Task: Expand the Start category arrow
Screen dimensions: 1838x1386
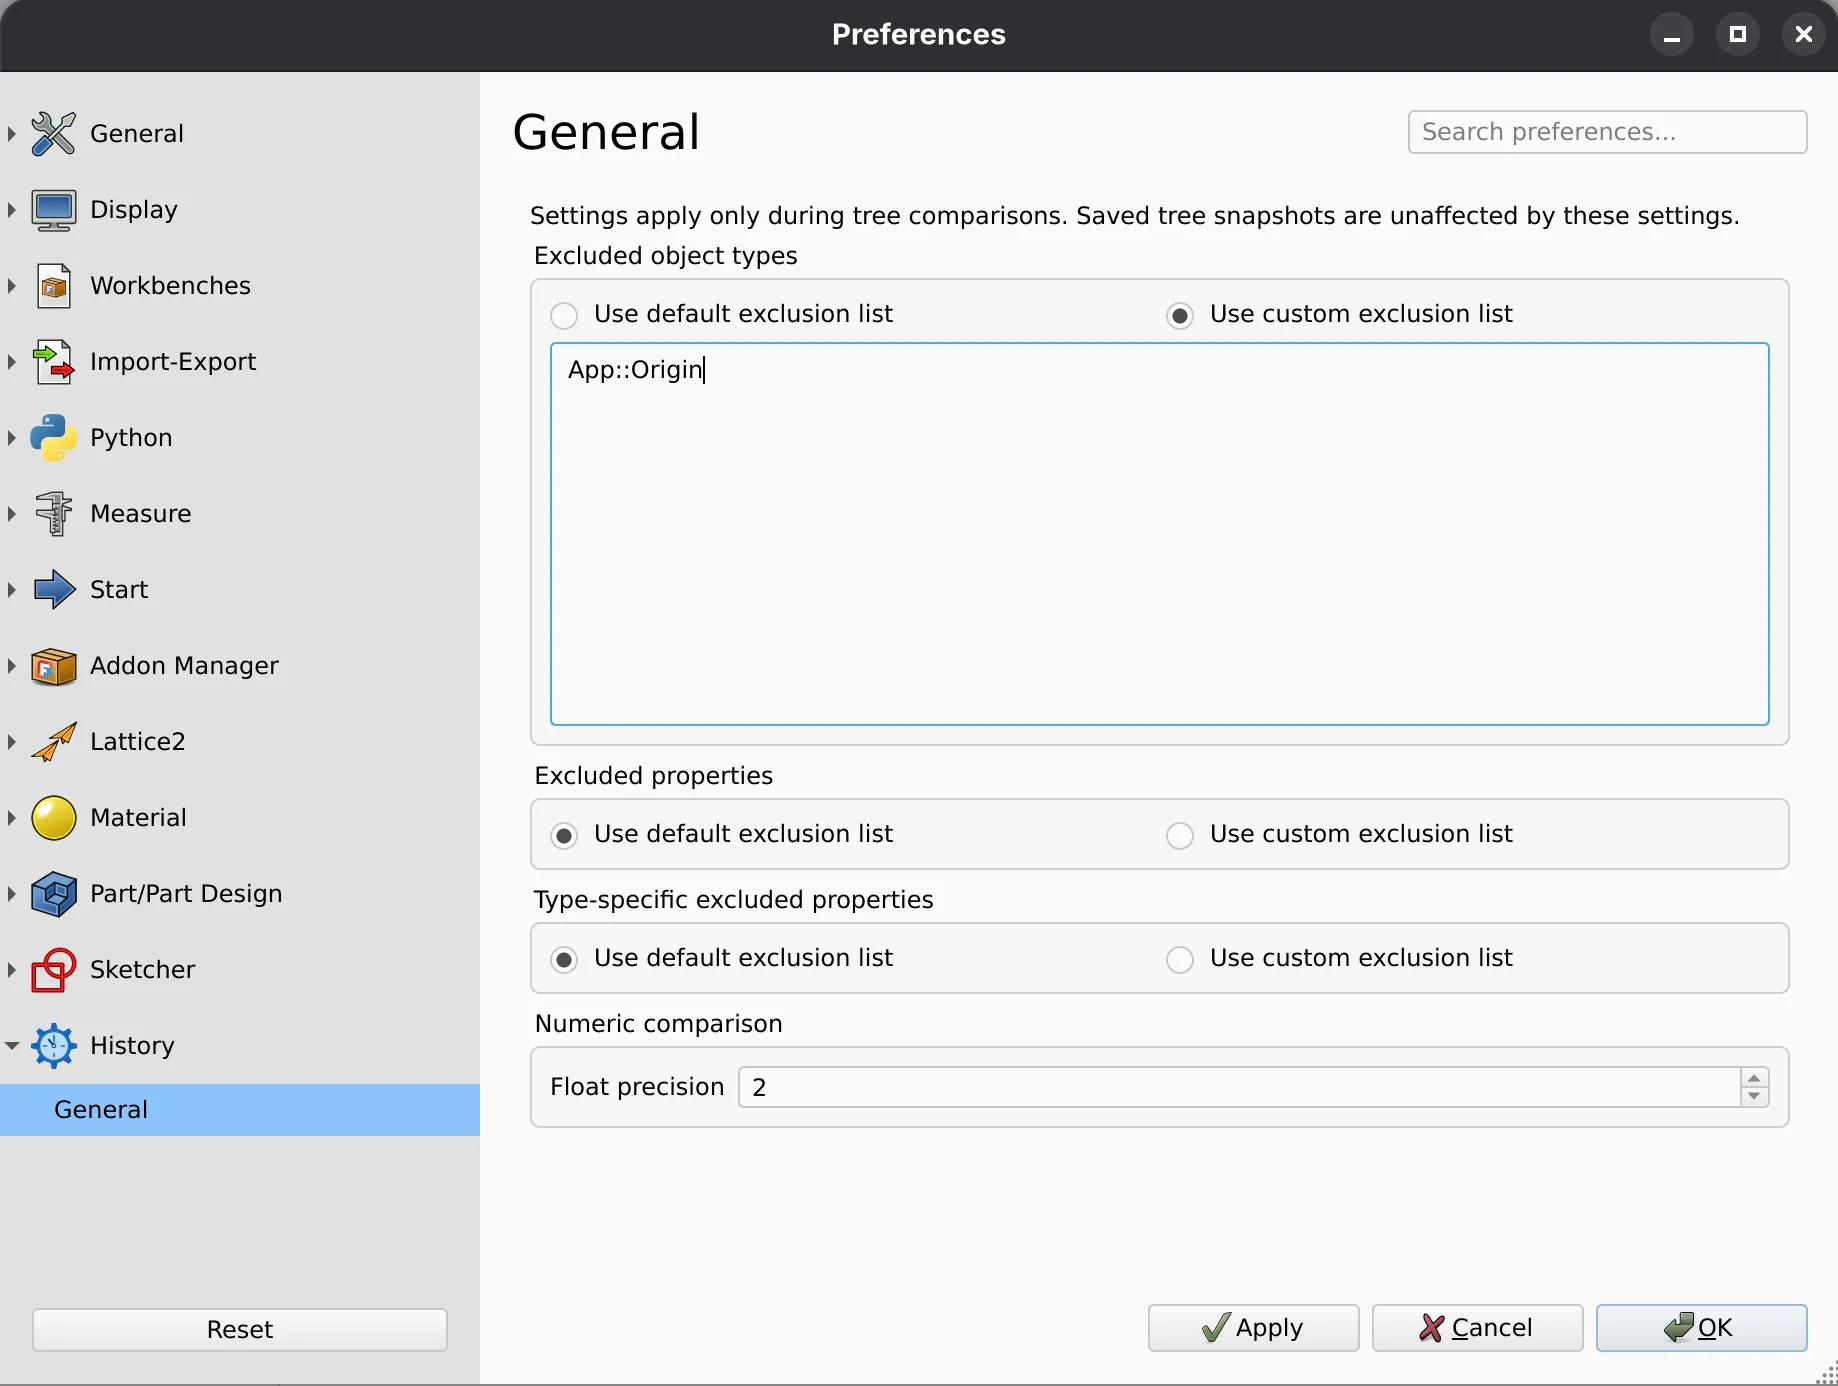Action: pos(12,589)
